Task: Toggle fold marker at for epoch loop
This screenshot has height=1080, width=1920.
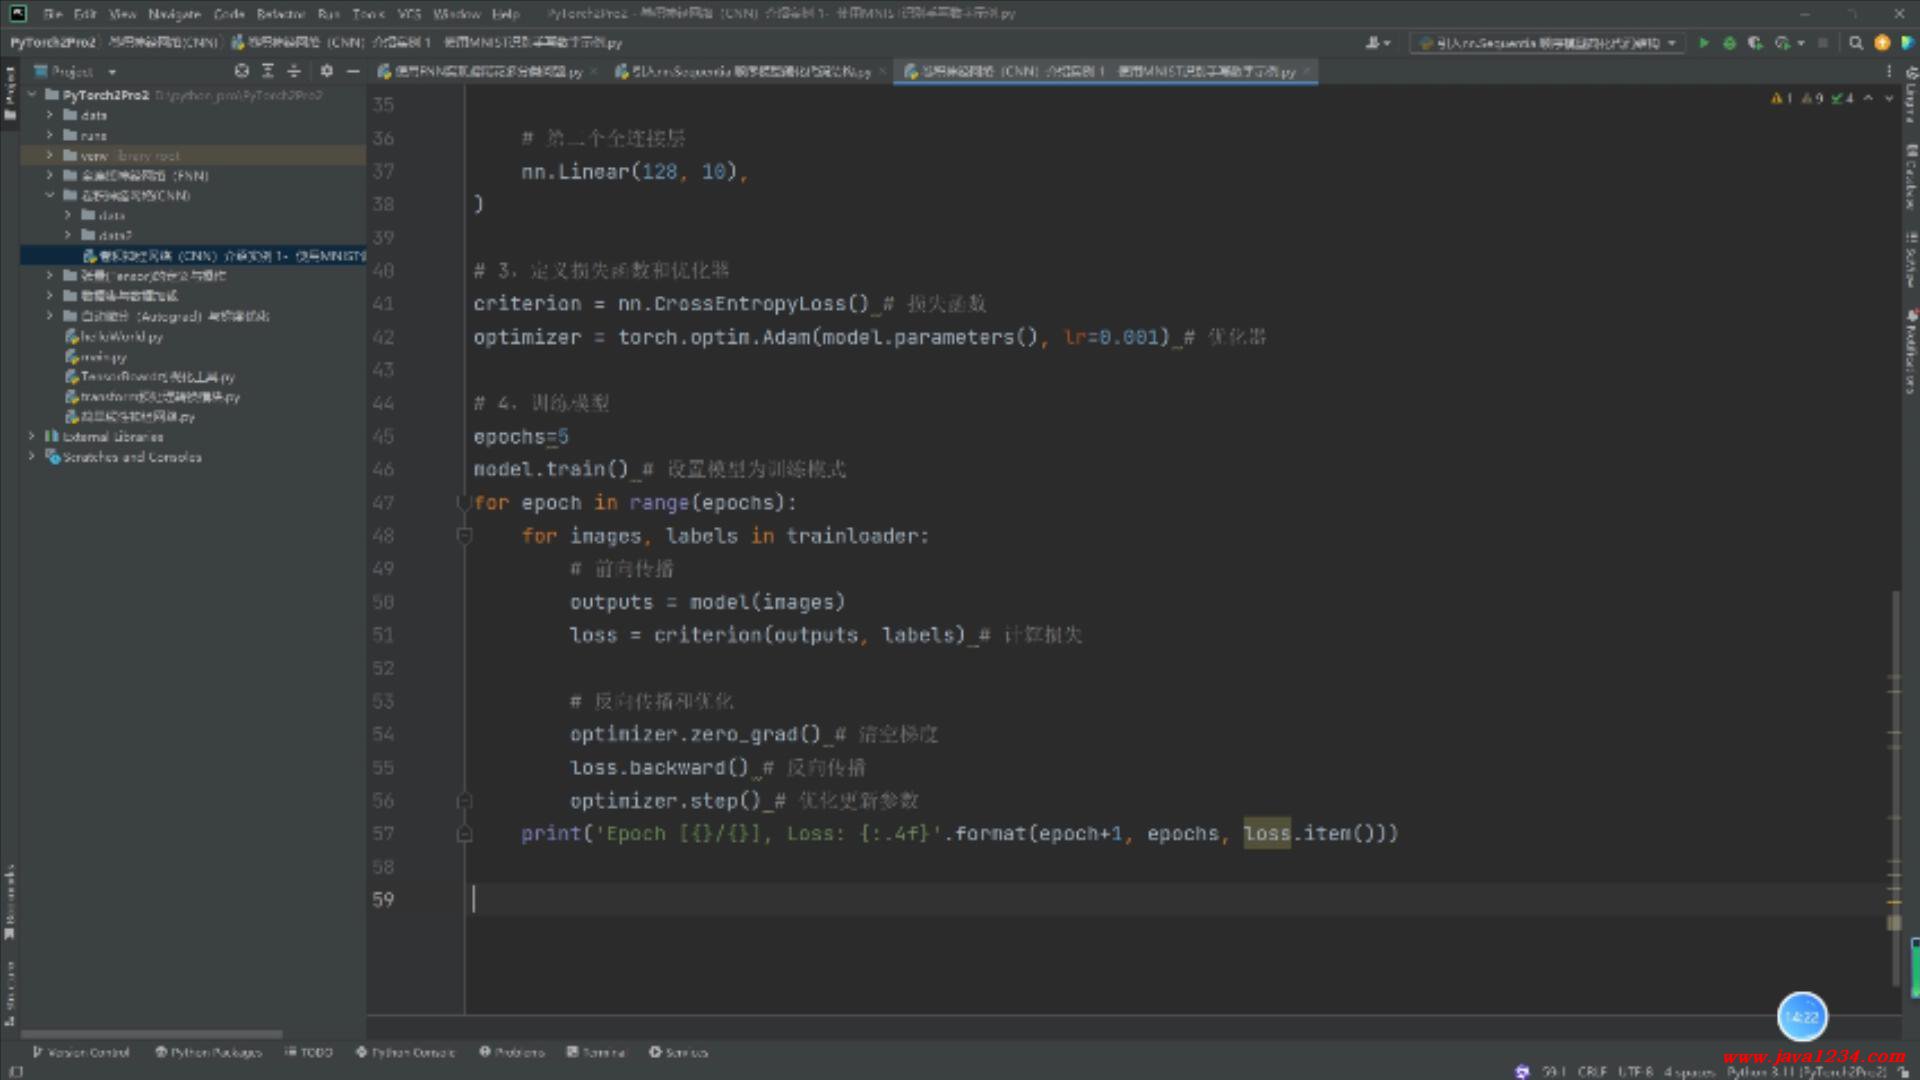Action: tap(463, 503)
